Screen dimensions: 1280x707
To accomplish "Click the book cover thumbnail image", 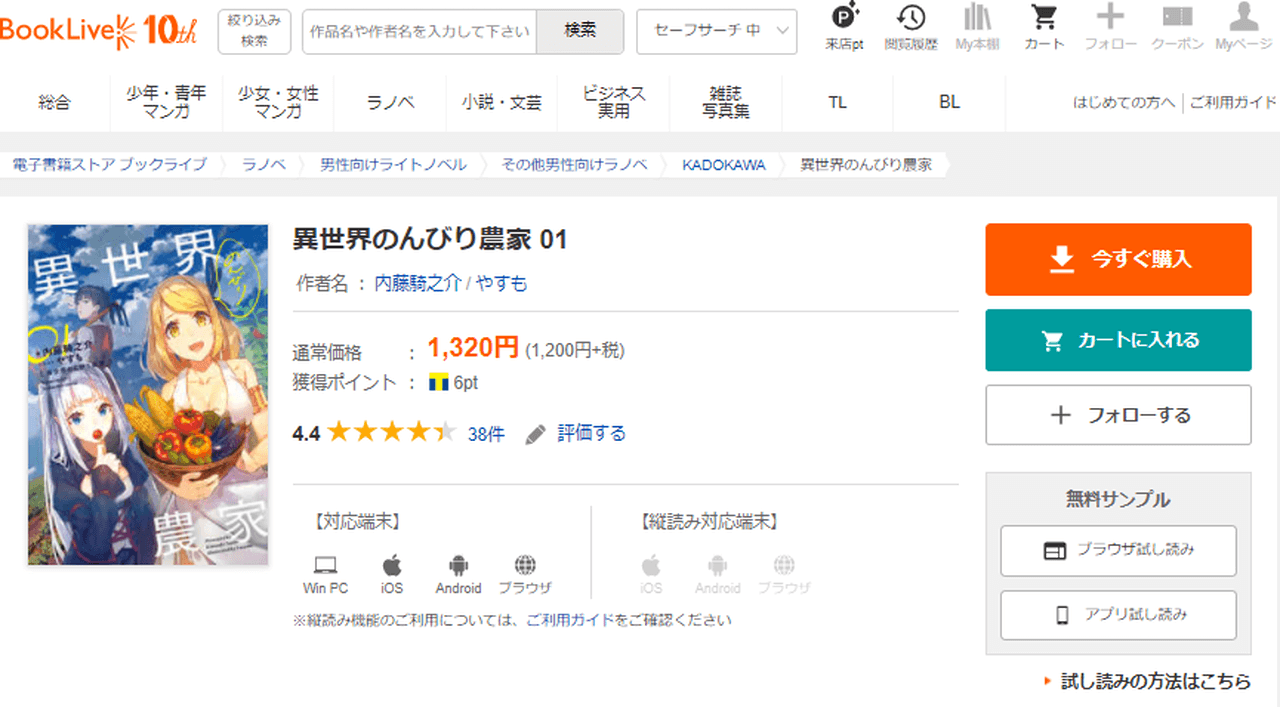I will click(148, 394).
